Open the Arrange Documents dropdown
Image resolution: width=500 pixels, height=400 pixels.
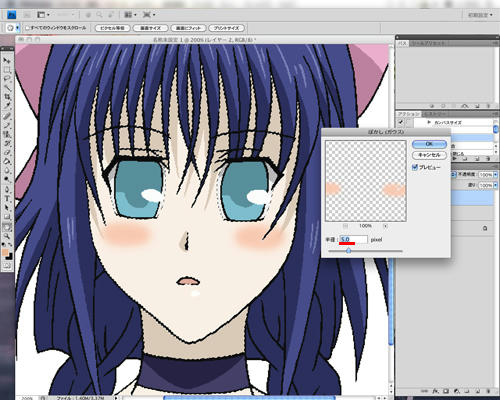coord(130,15)
